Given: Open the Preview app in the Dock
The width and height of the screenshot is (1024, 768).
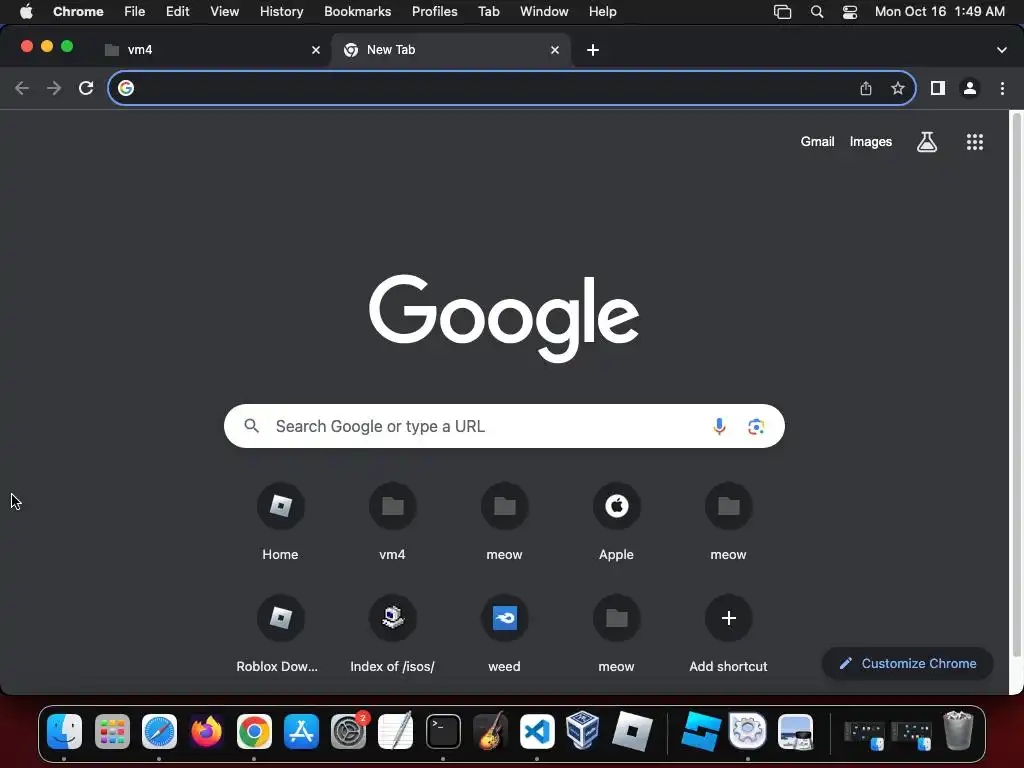Looking at the screenshot, I should [x=795, y=731].
